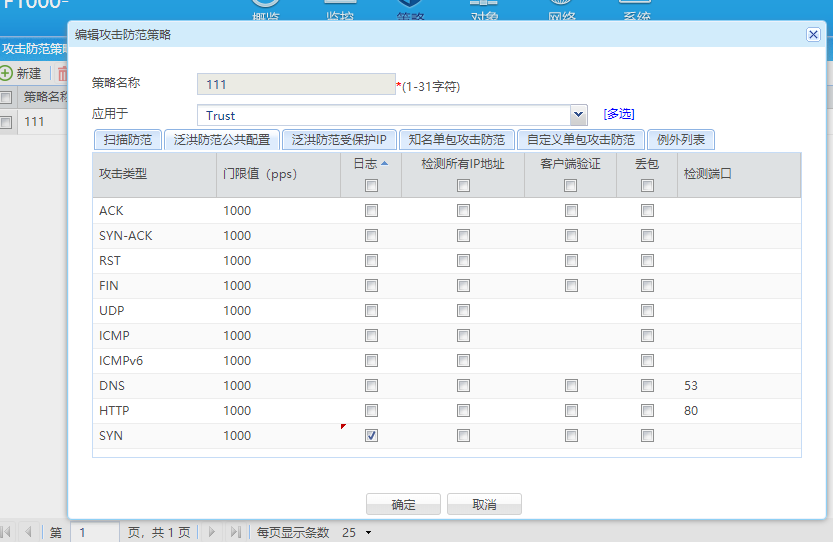Go to previous page arrow in pagination

click(28, 532)
